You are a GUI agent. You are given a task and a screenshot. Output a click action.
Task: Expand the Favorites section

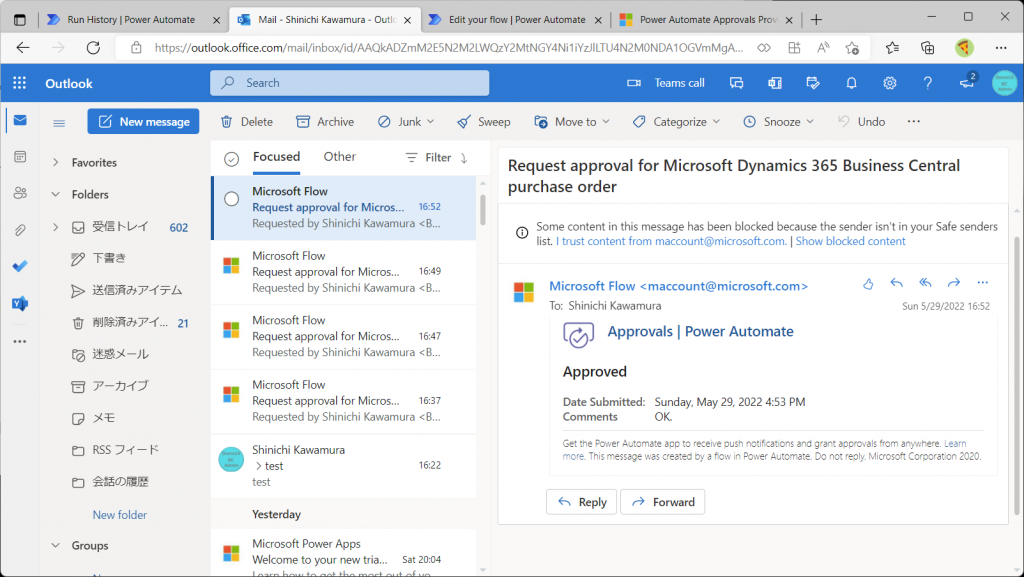pyautogui.click(x=56, y=163)
